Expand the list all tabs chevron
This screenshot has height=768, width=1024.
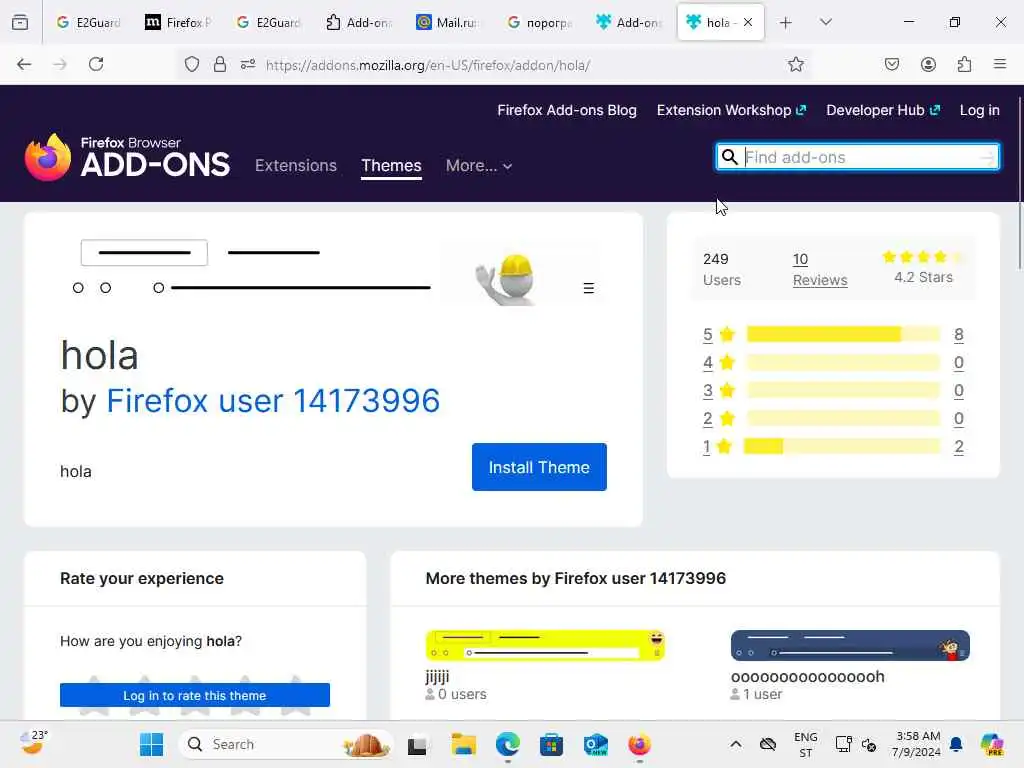[x=826, y=22]
